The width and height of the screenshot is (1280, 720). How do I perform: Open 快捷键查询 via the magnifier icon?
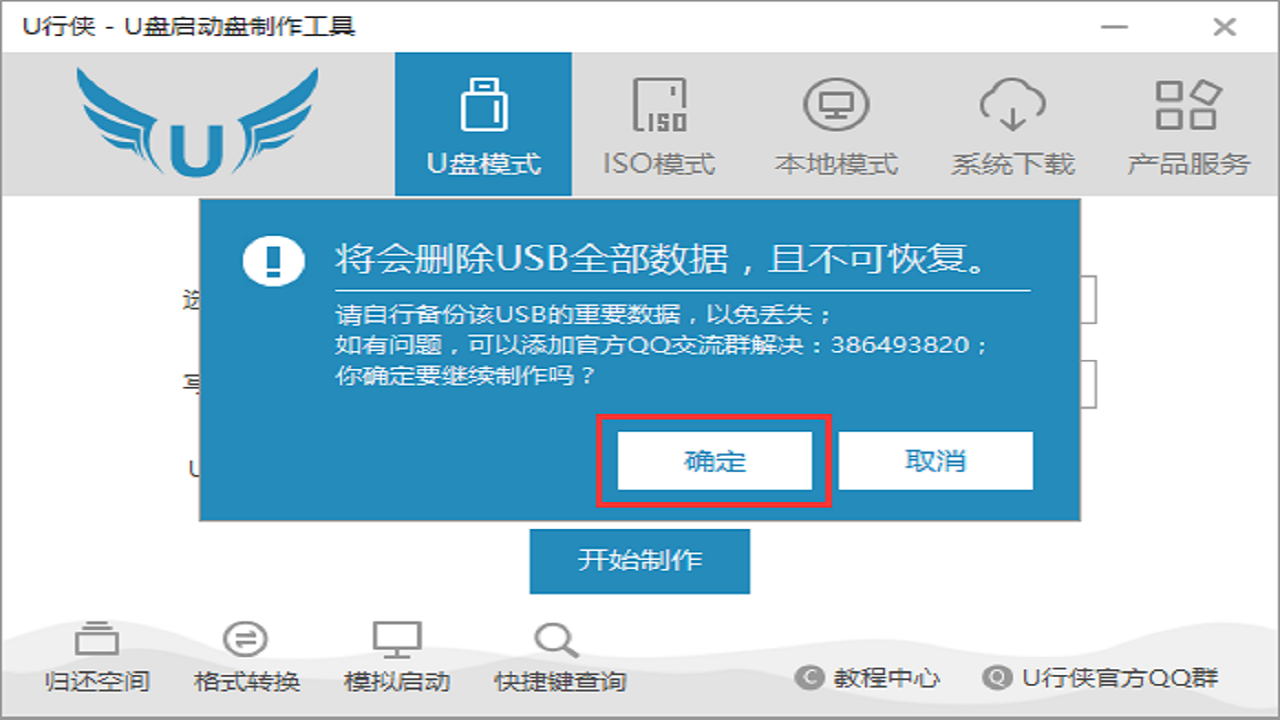tap(557, 637)
